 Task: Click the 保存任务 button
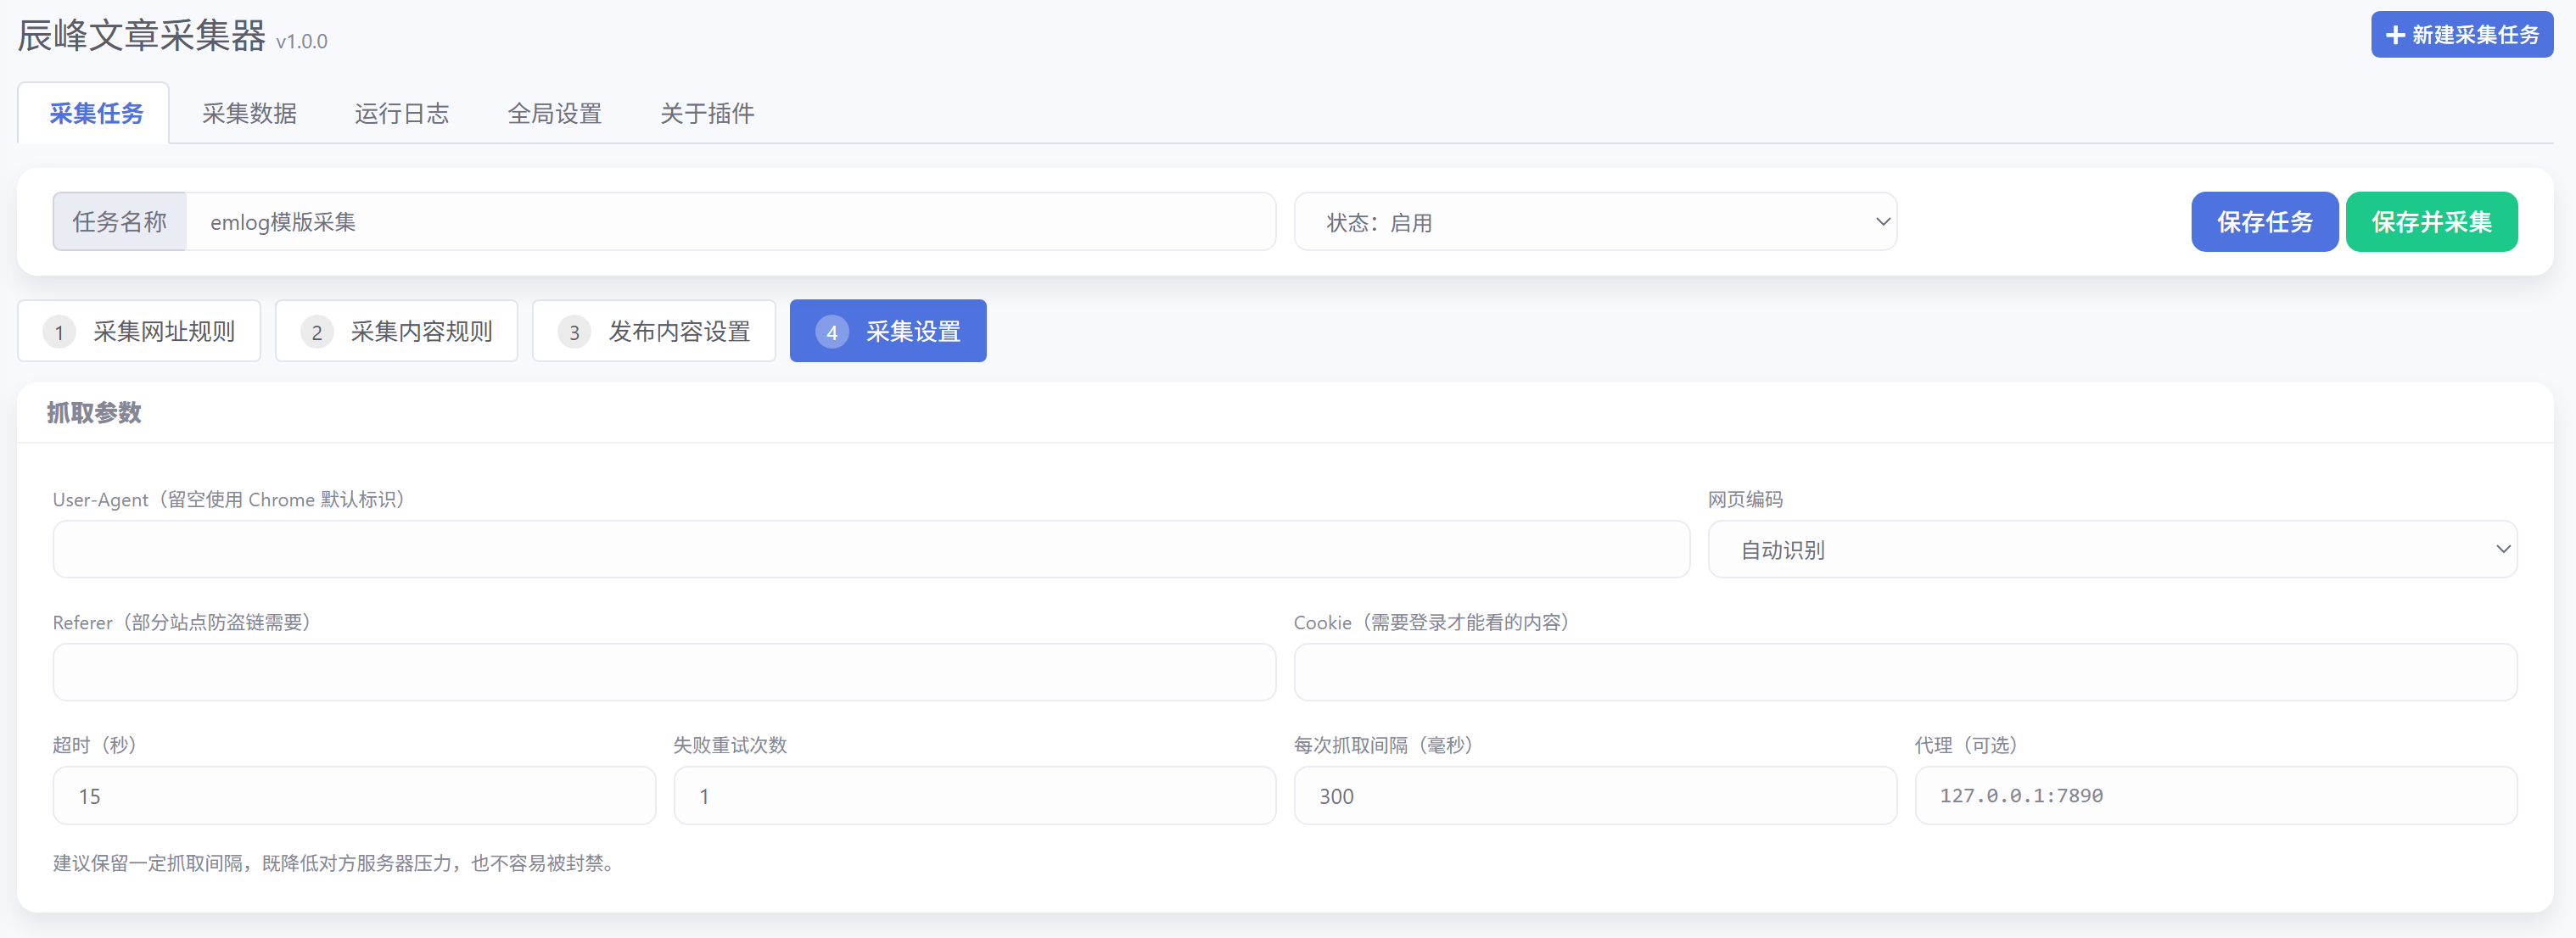2264,222
